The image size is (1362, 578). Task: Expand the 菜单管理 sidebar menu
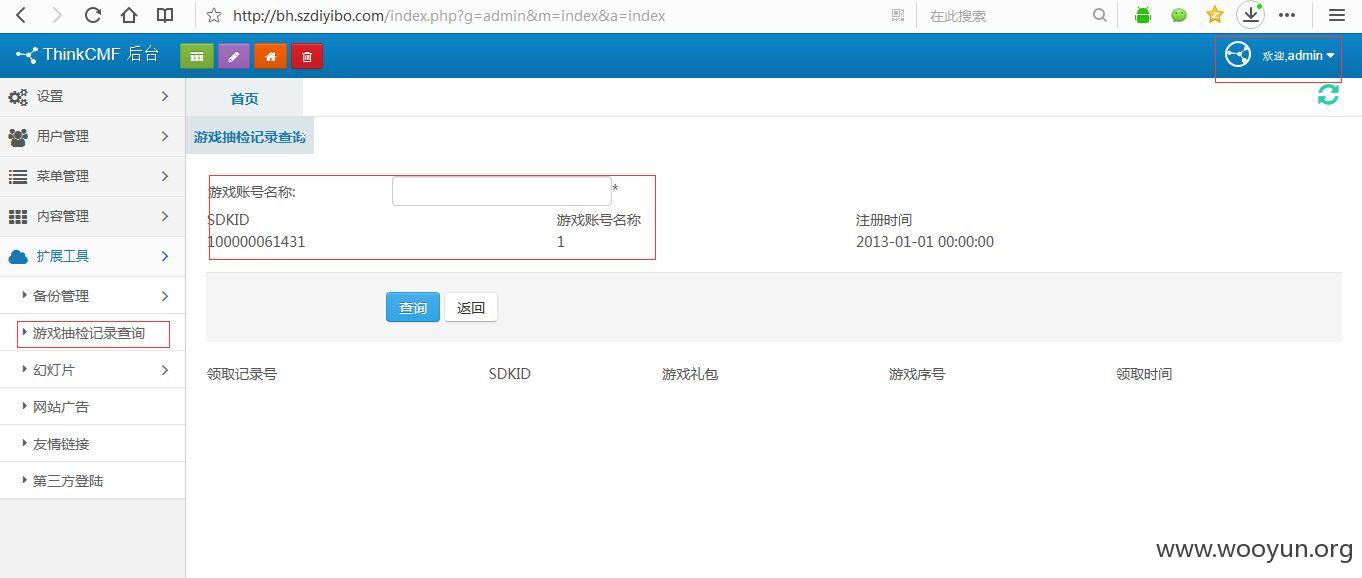pos(92,177)
